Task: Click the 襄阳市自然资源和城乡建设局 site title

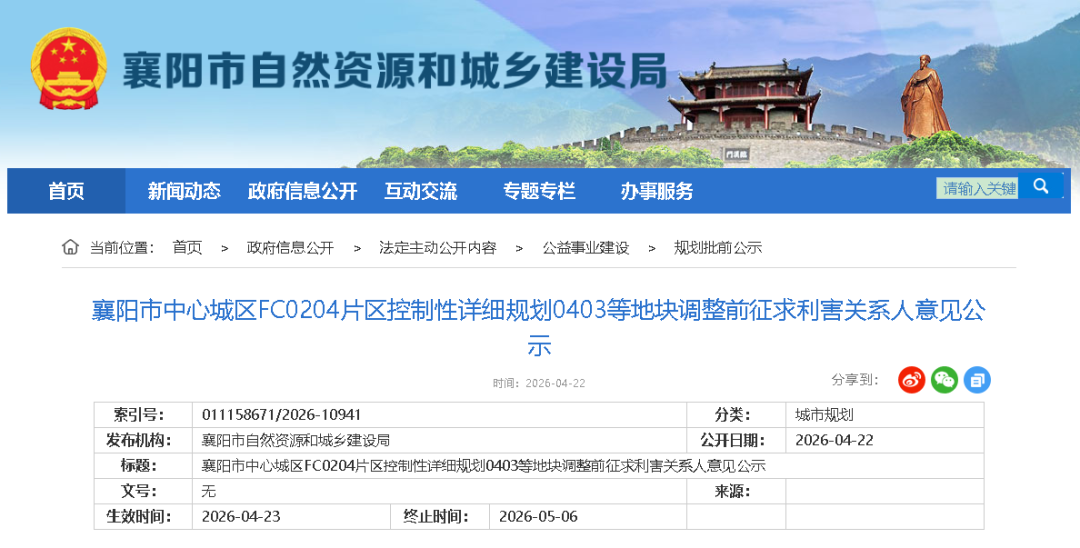Action: 393,72
